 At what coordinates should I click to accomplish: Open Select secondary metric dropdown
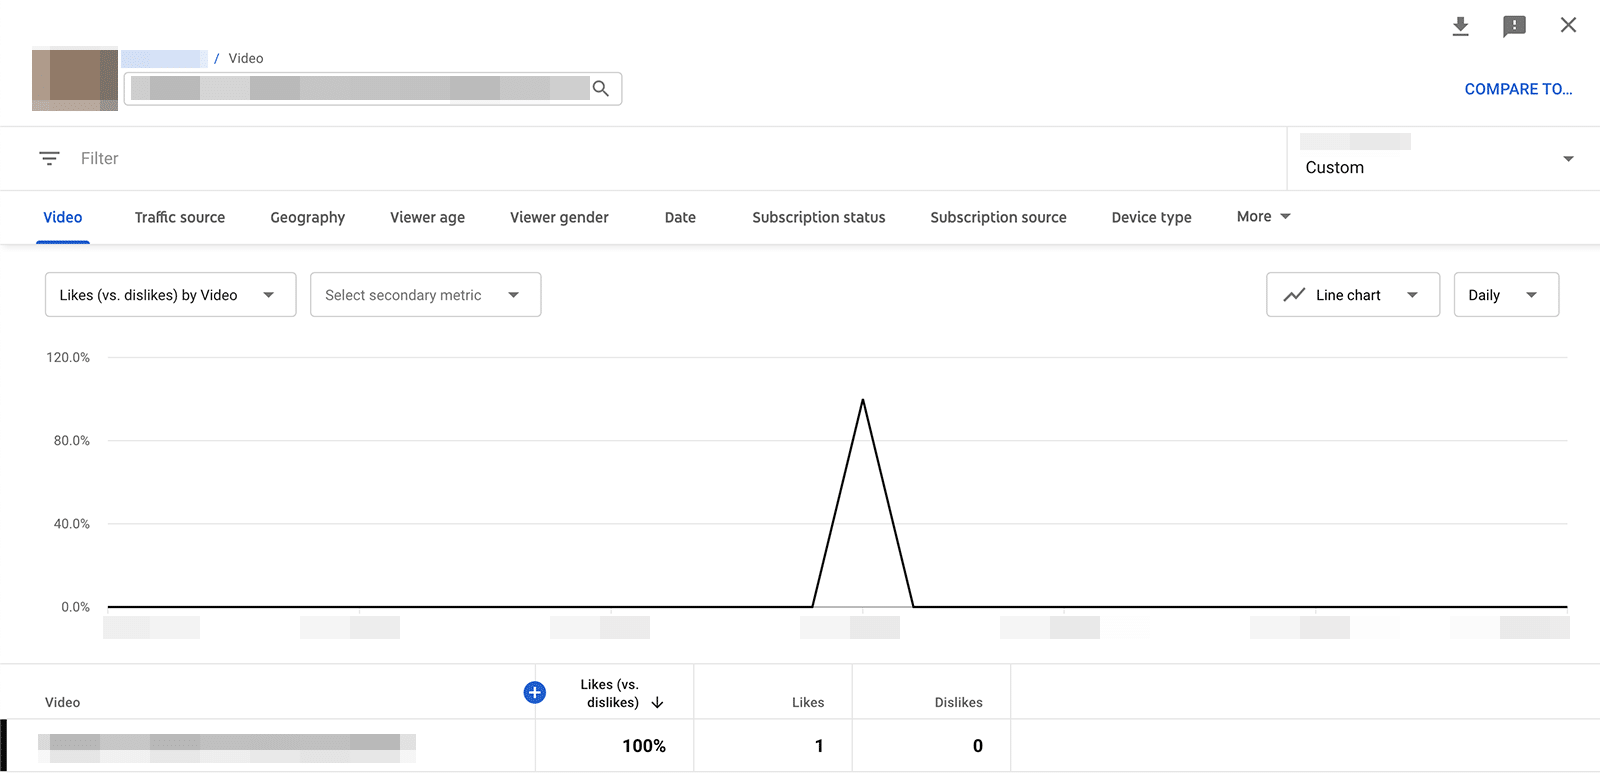point(425,295)
